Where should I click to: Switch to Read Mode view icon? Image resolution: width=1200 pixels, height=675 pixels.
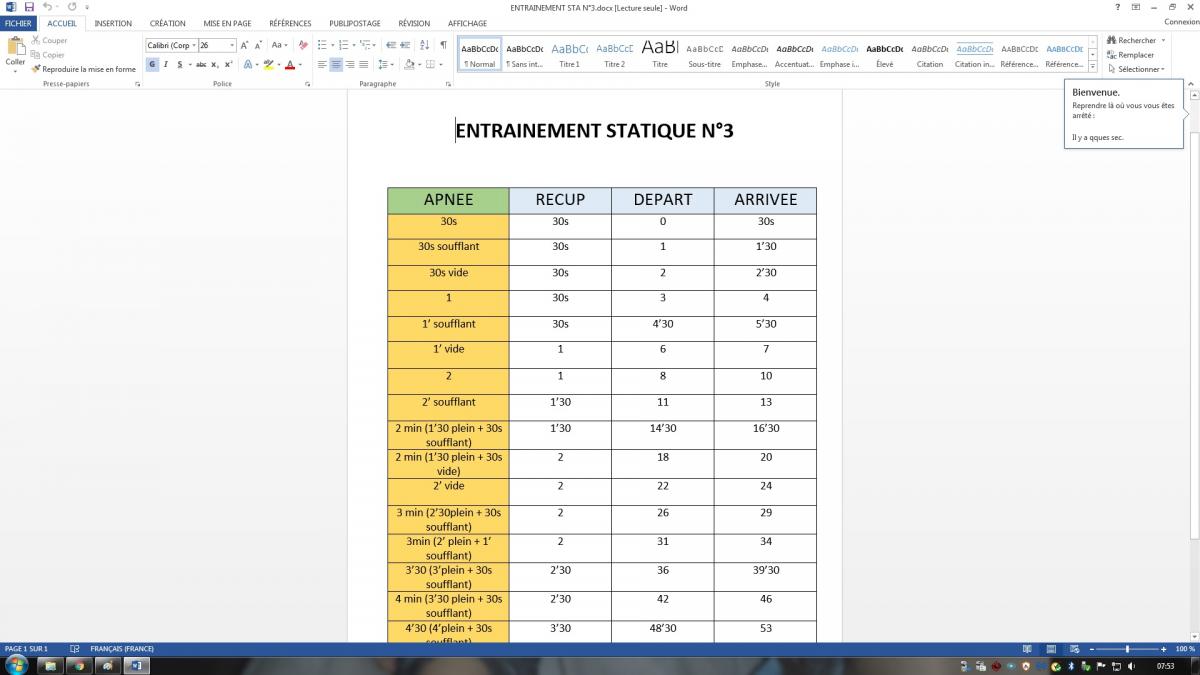pos(1027,649)
